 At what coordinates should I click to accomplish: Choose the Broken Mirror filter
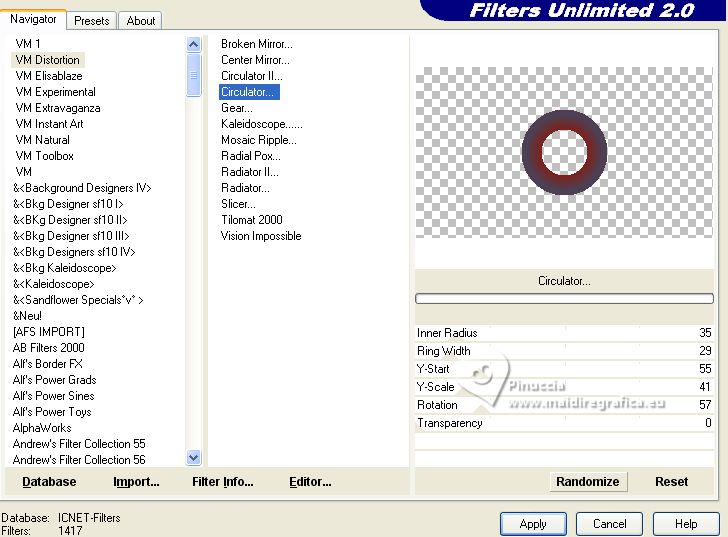click(x=257, y=44)
